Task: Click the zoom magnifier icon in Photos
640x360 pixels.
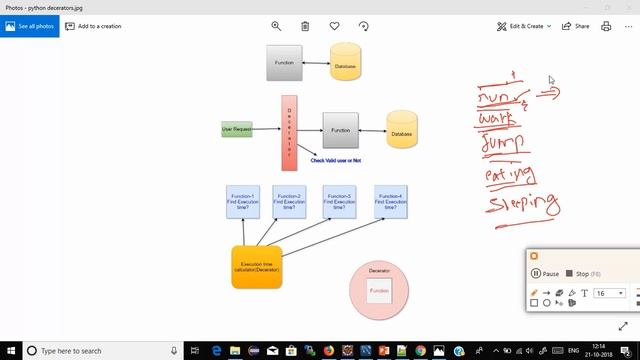Action: coord(276,26)
